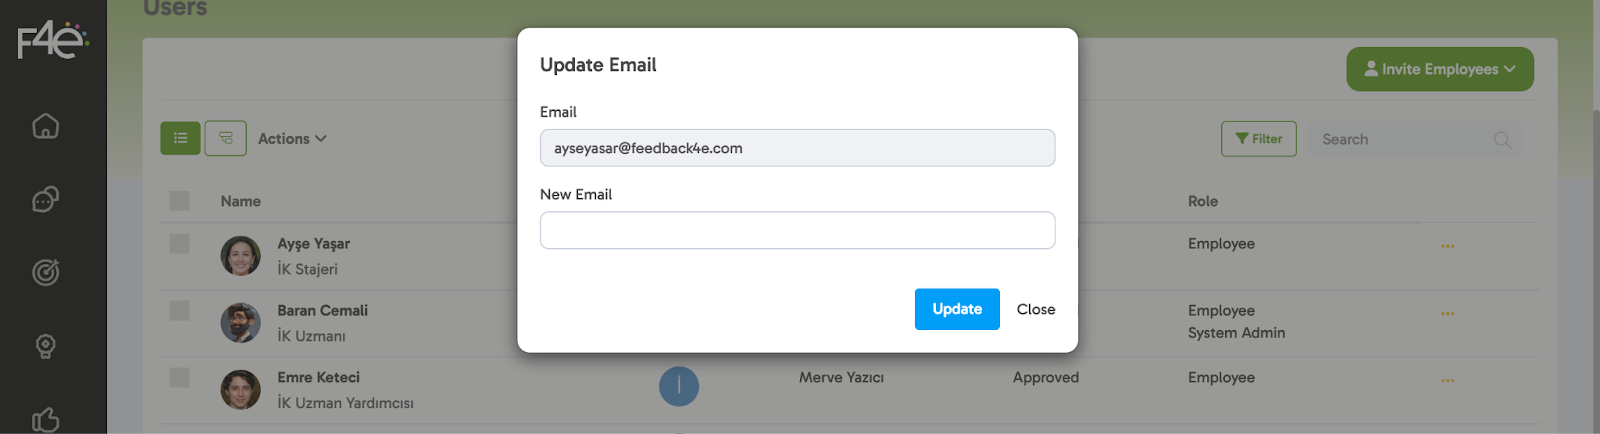Open row options for Ayşe Yaşar

click(x=1447, y=246)
